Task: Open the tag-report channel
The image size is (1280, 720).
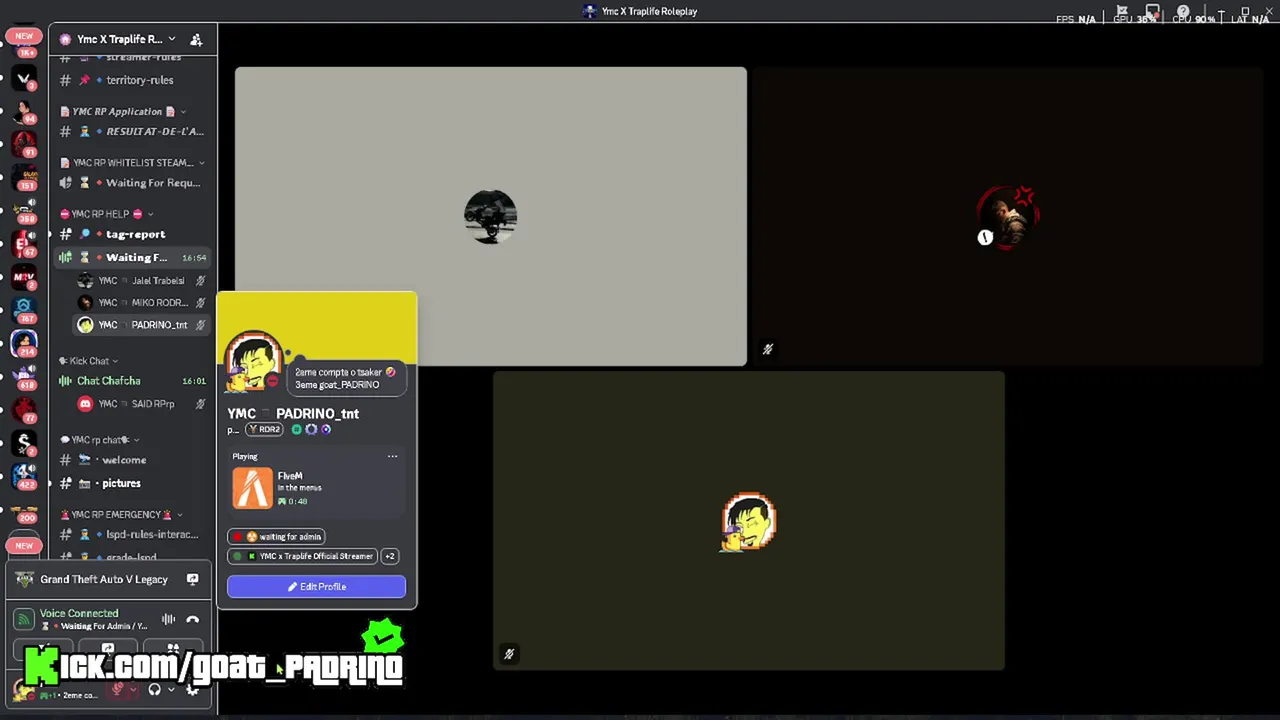Action: click(131, 234)
